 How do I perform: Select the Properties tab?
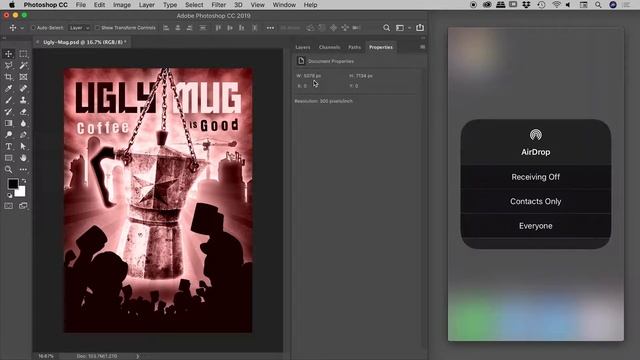(381, 47)
